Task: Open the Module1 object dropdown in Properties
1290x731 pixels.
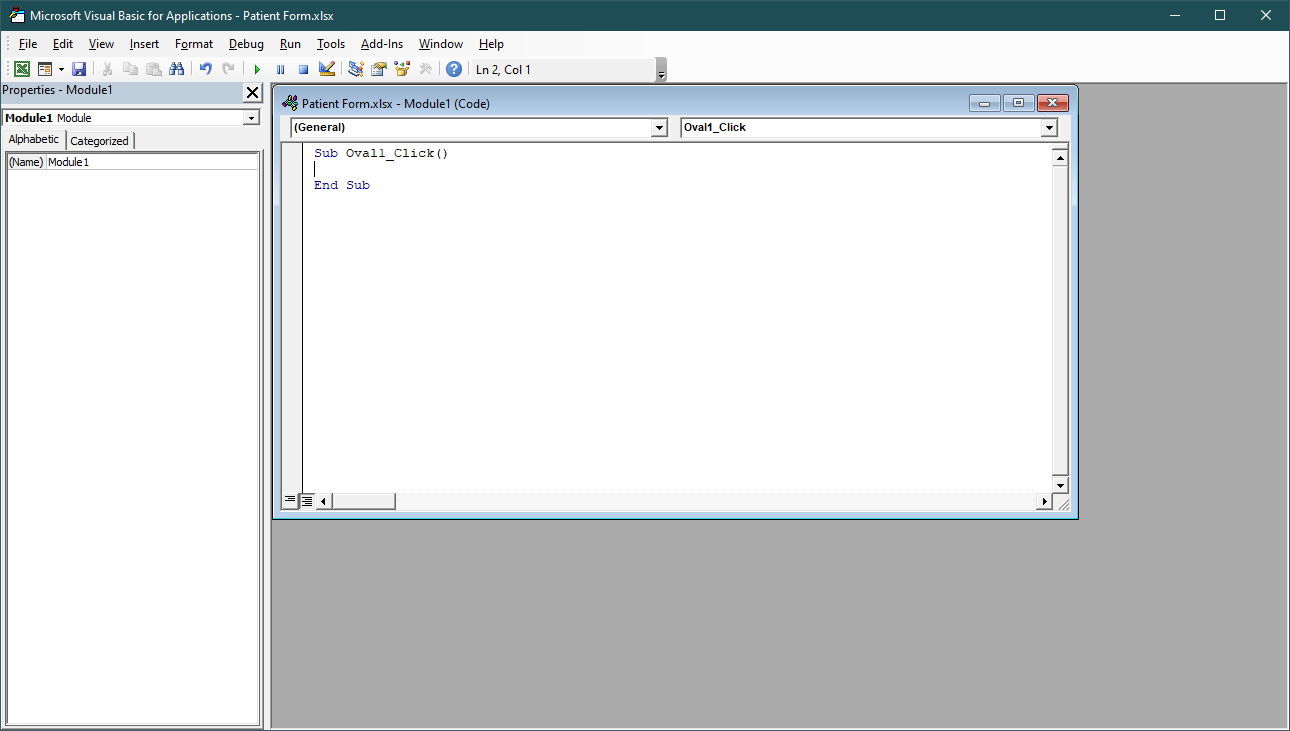Action: 251,118
